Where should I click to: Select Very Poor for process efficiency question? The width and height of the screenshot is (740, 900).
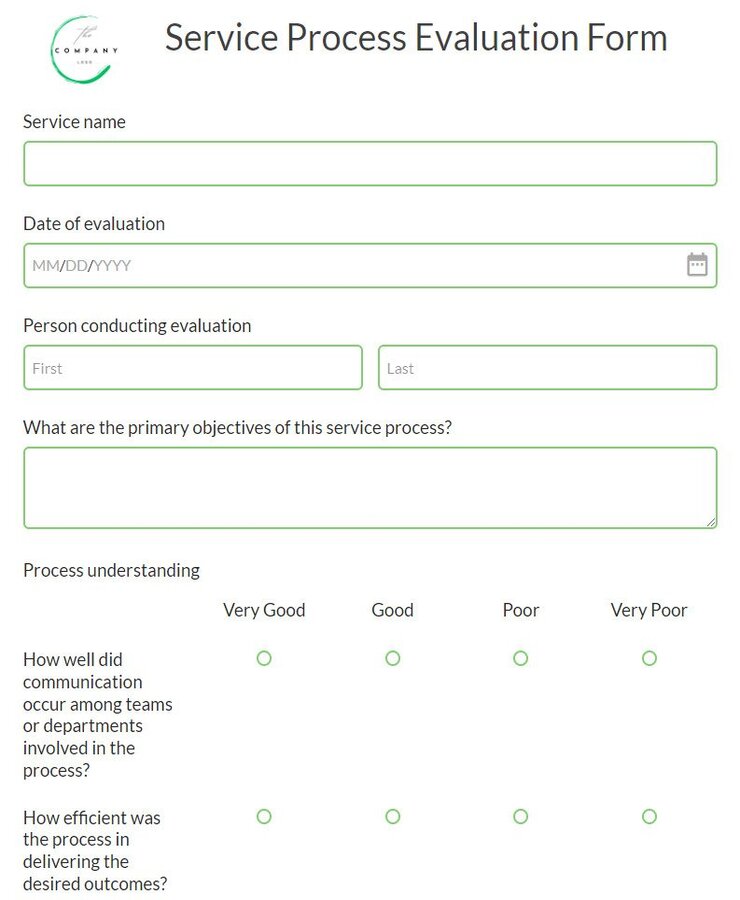pos(649,816)
